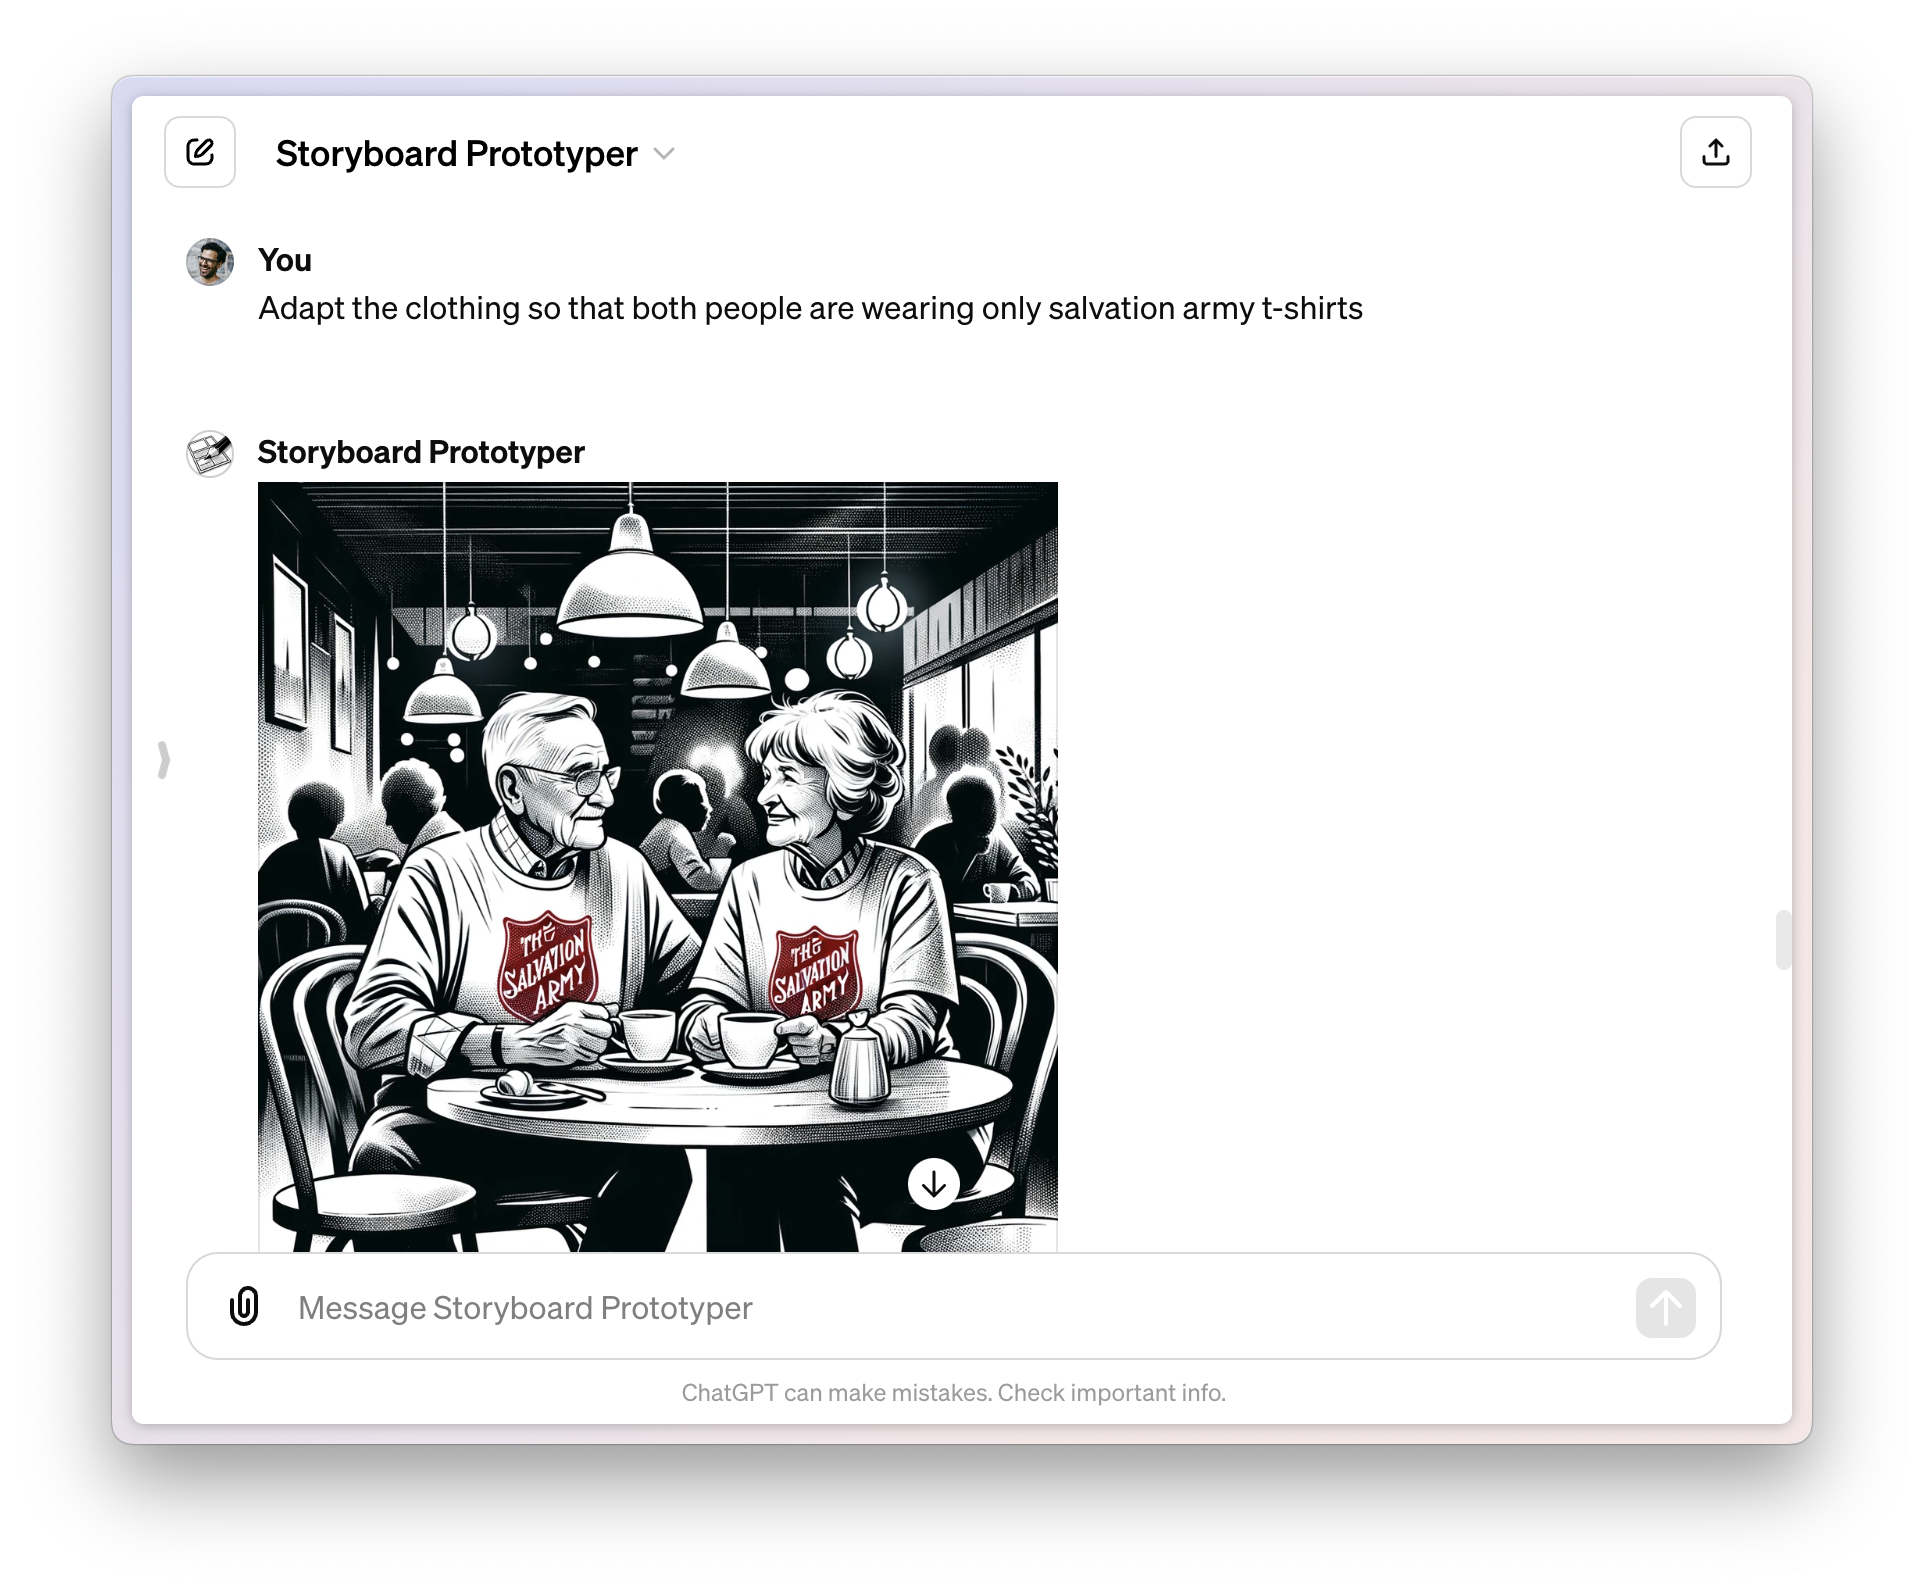Click the share conversation icon

tap(1715, 152)
